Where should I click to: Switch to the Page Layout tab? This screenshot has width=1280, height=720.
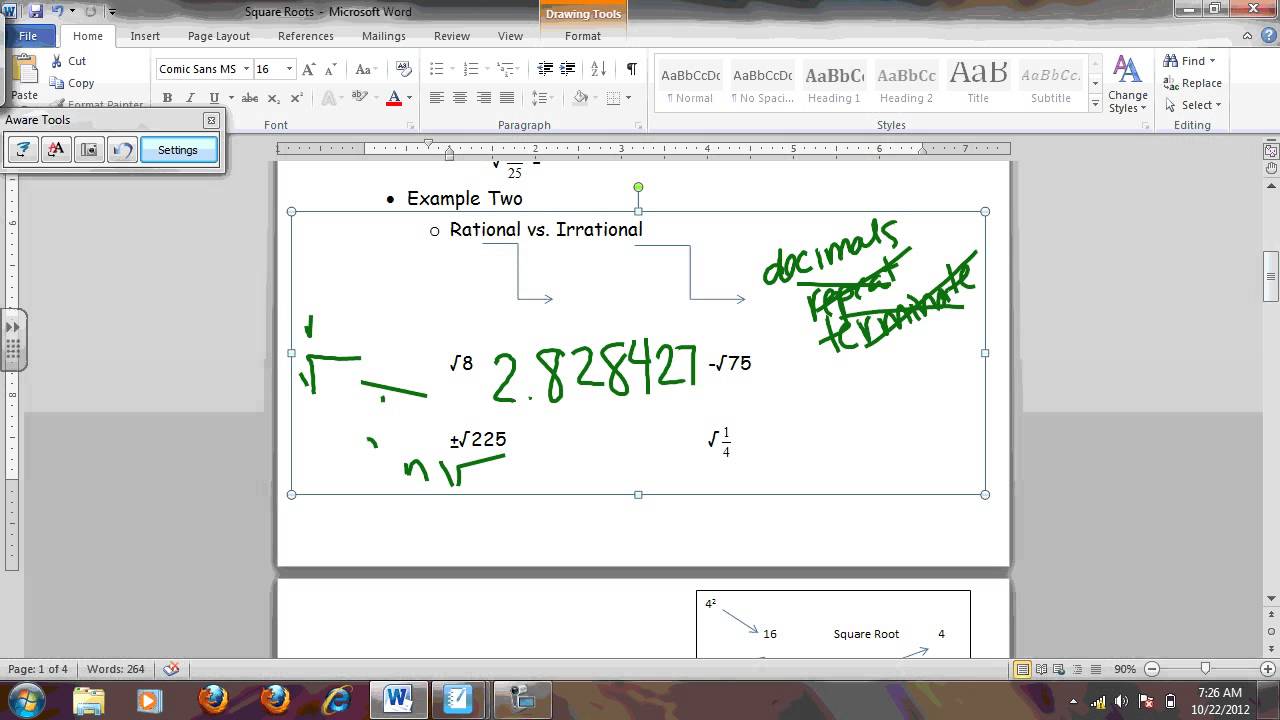click(x=219, y=36)
